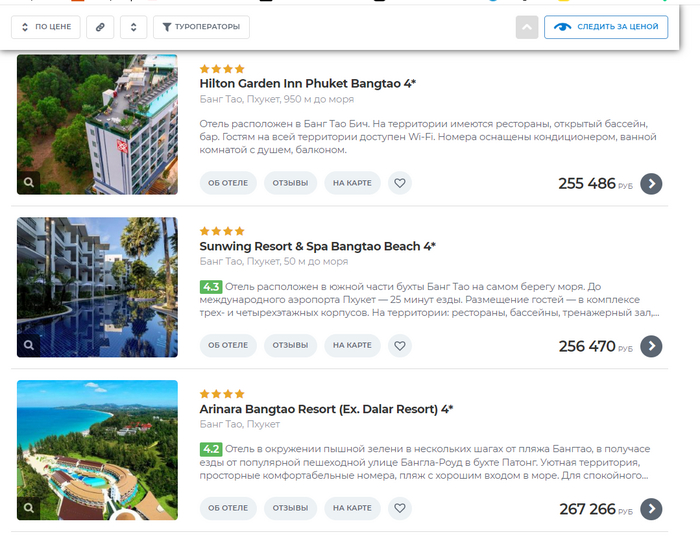This screenshot has height=541, width=700.
Task: Copy link using the chain icon button
Action: tap(100, 27)
